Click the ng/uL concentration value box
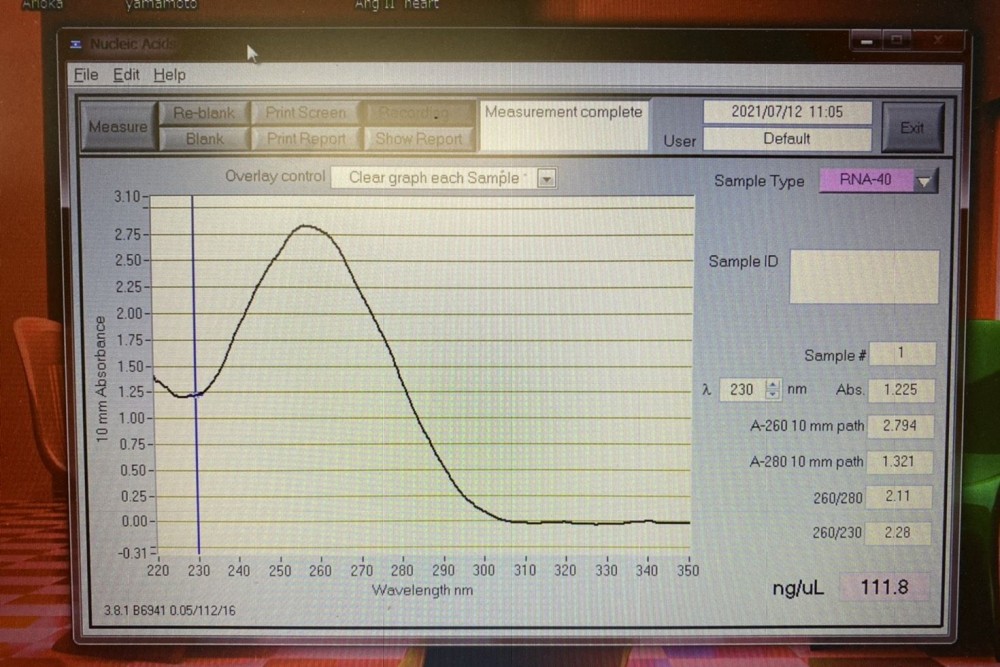The width and height of the screenshot is (1000, 667). tap(883, 587)
